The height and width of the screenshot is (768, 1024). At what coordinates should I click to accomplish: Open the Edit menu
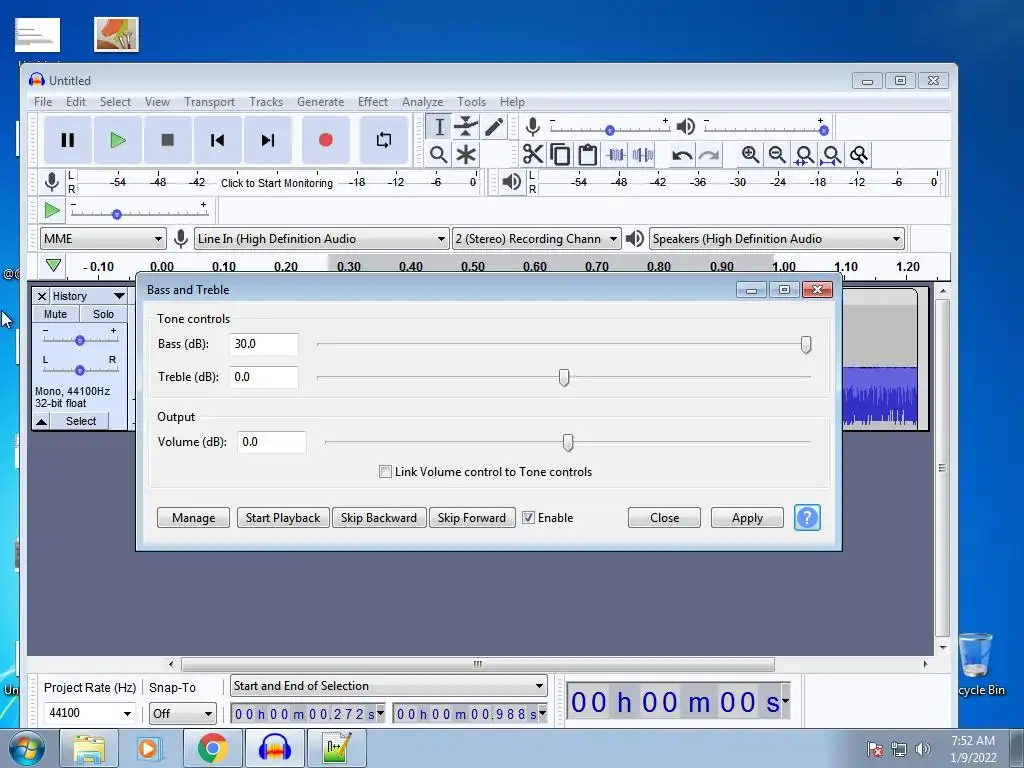76,102
